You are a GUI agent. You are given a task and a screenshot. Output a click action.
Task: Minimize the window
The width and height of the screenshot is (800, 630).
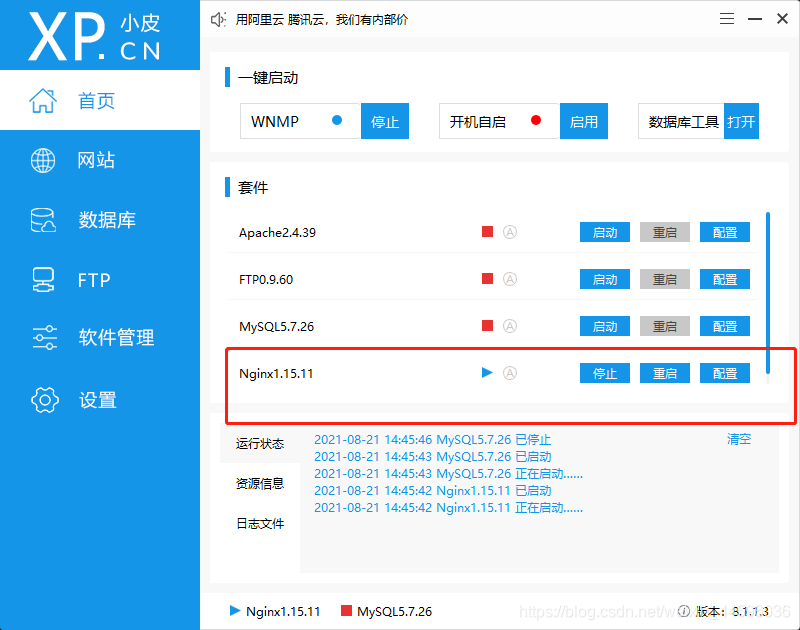[x=755, y=19]
